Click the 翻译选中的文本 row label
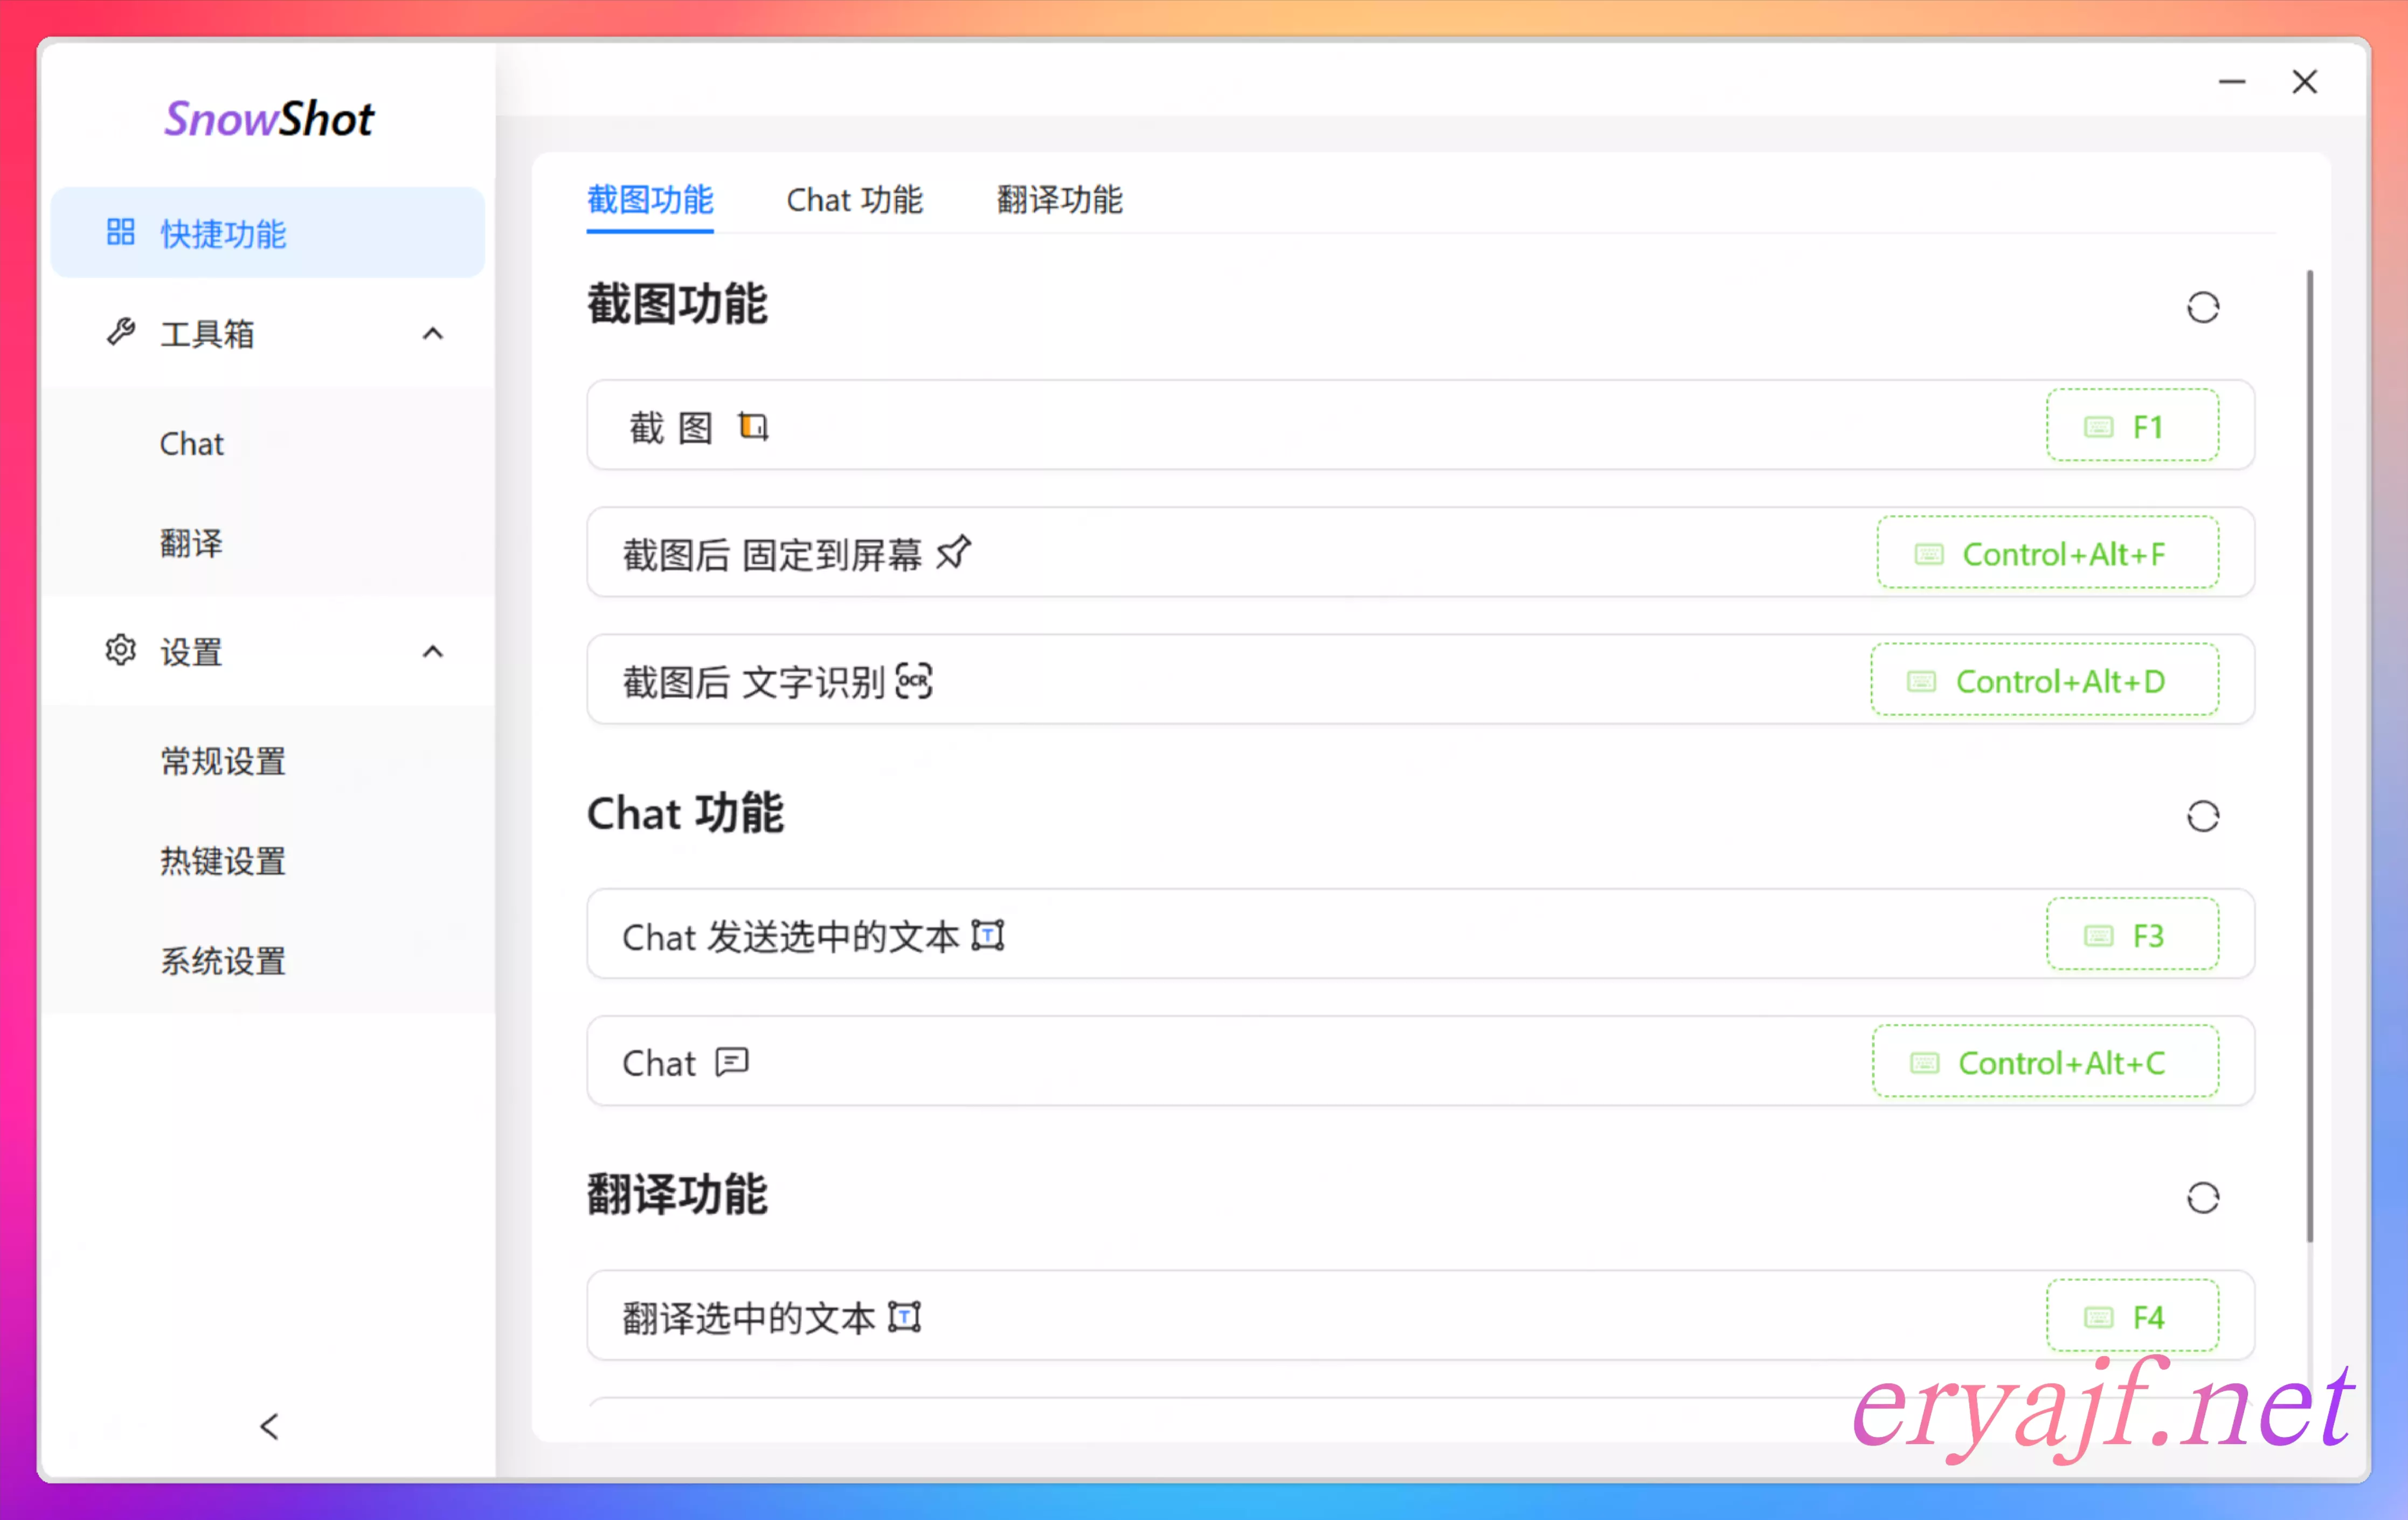The height and width of the screenshot is (1520, 2408). click(x=749, y=1318)
